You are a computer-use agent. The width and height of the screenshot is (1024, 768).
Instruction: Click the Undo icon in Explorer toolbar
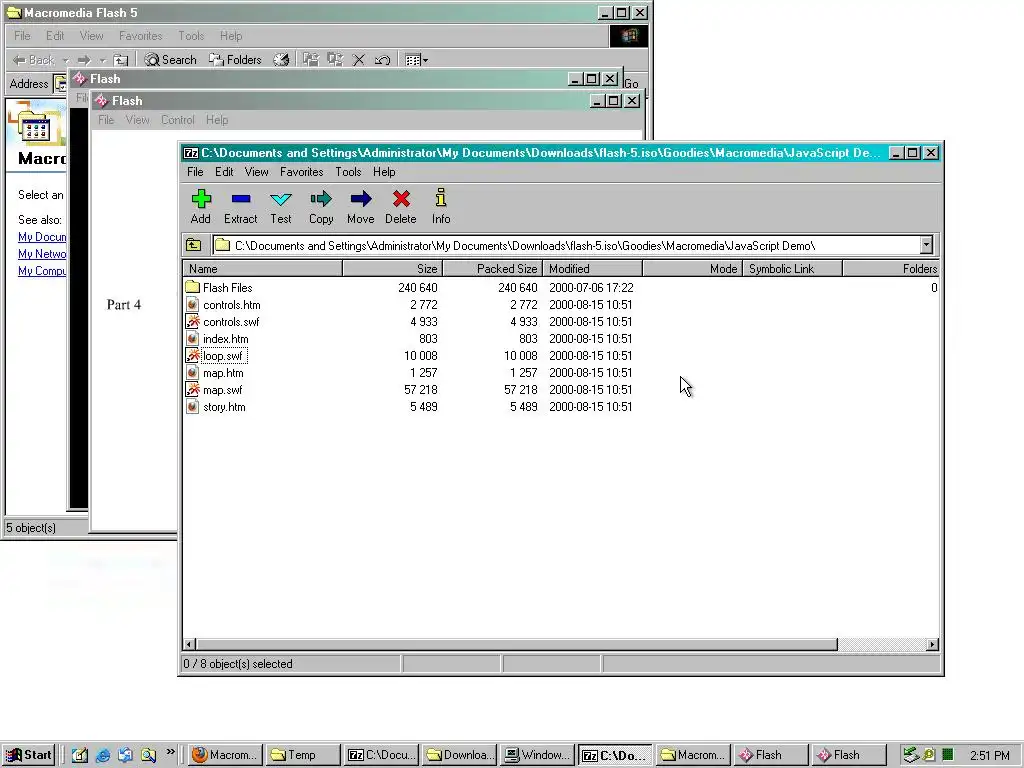click(x=382, y=59)
